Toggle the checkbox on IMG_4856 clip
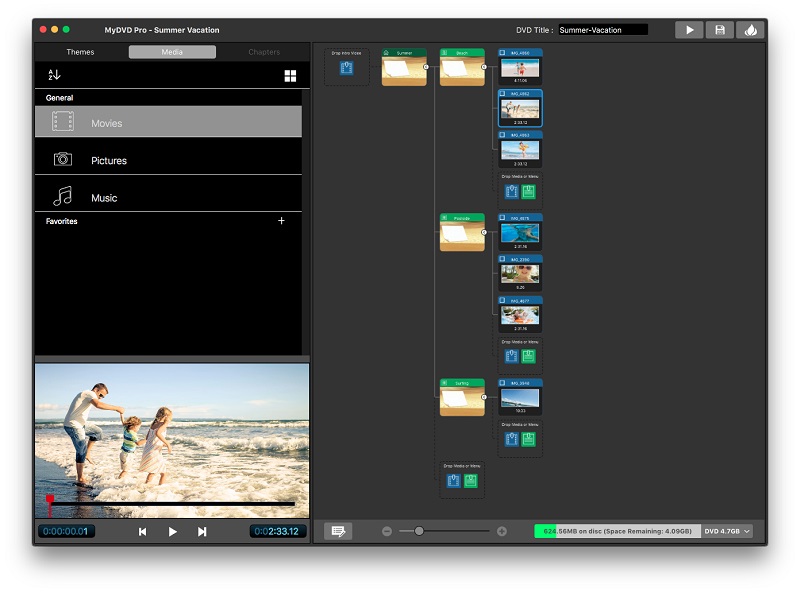The height and width of the screenshot is (592, 800). pyautogui.click(x=503, y=52)
